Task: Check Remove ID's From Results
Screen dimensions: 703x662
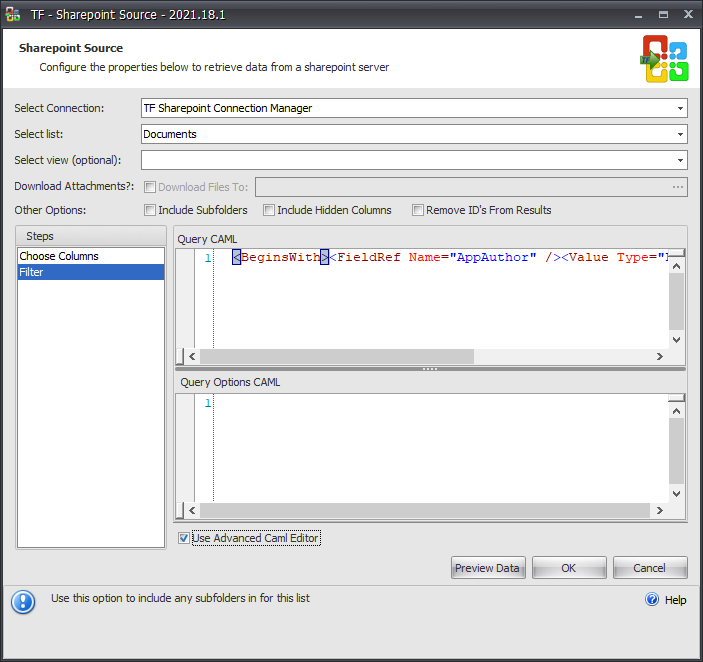Action: [x=417, y=210]
